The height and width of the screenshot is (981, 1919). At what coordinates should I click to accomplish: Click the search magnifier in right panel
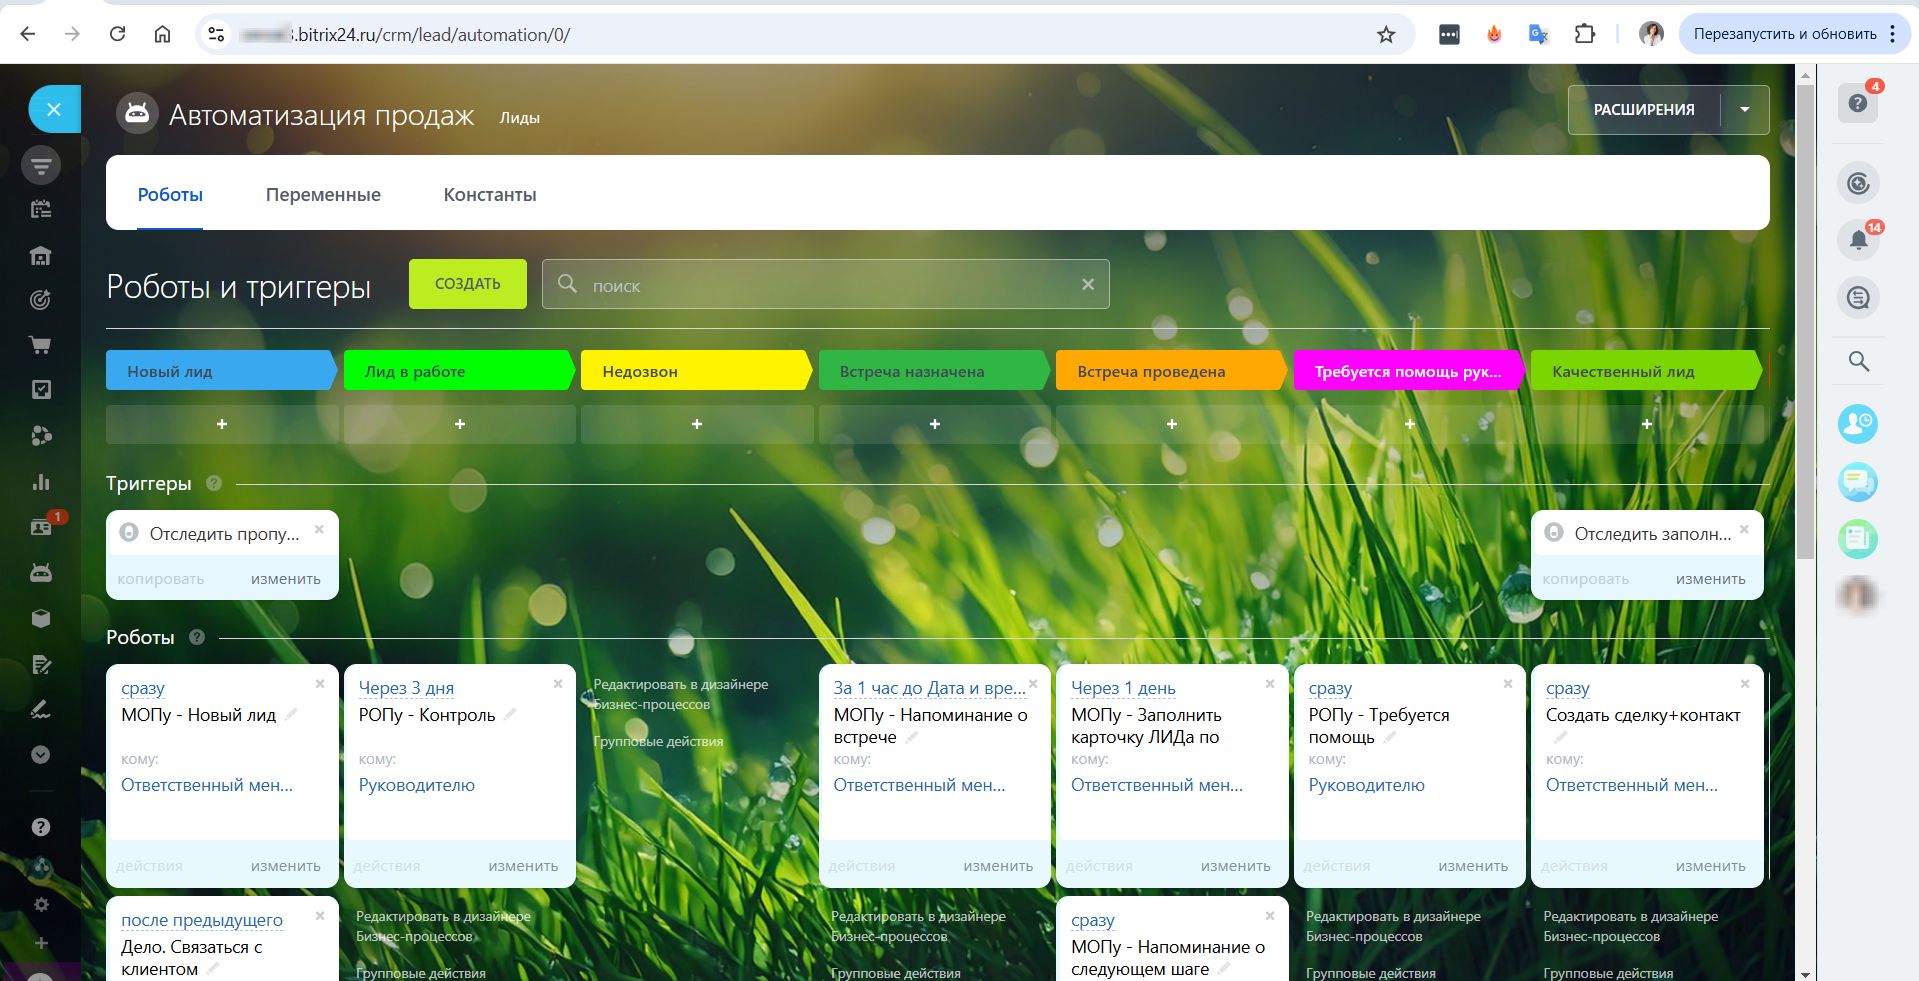click(x=1858, y=361)
